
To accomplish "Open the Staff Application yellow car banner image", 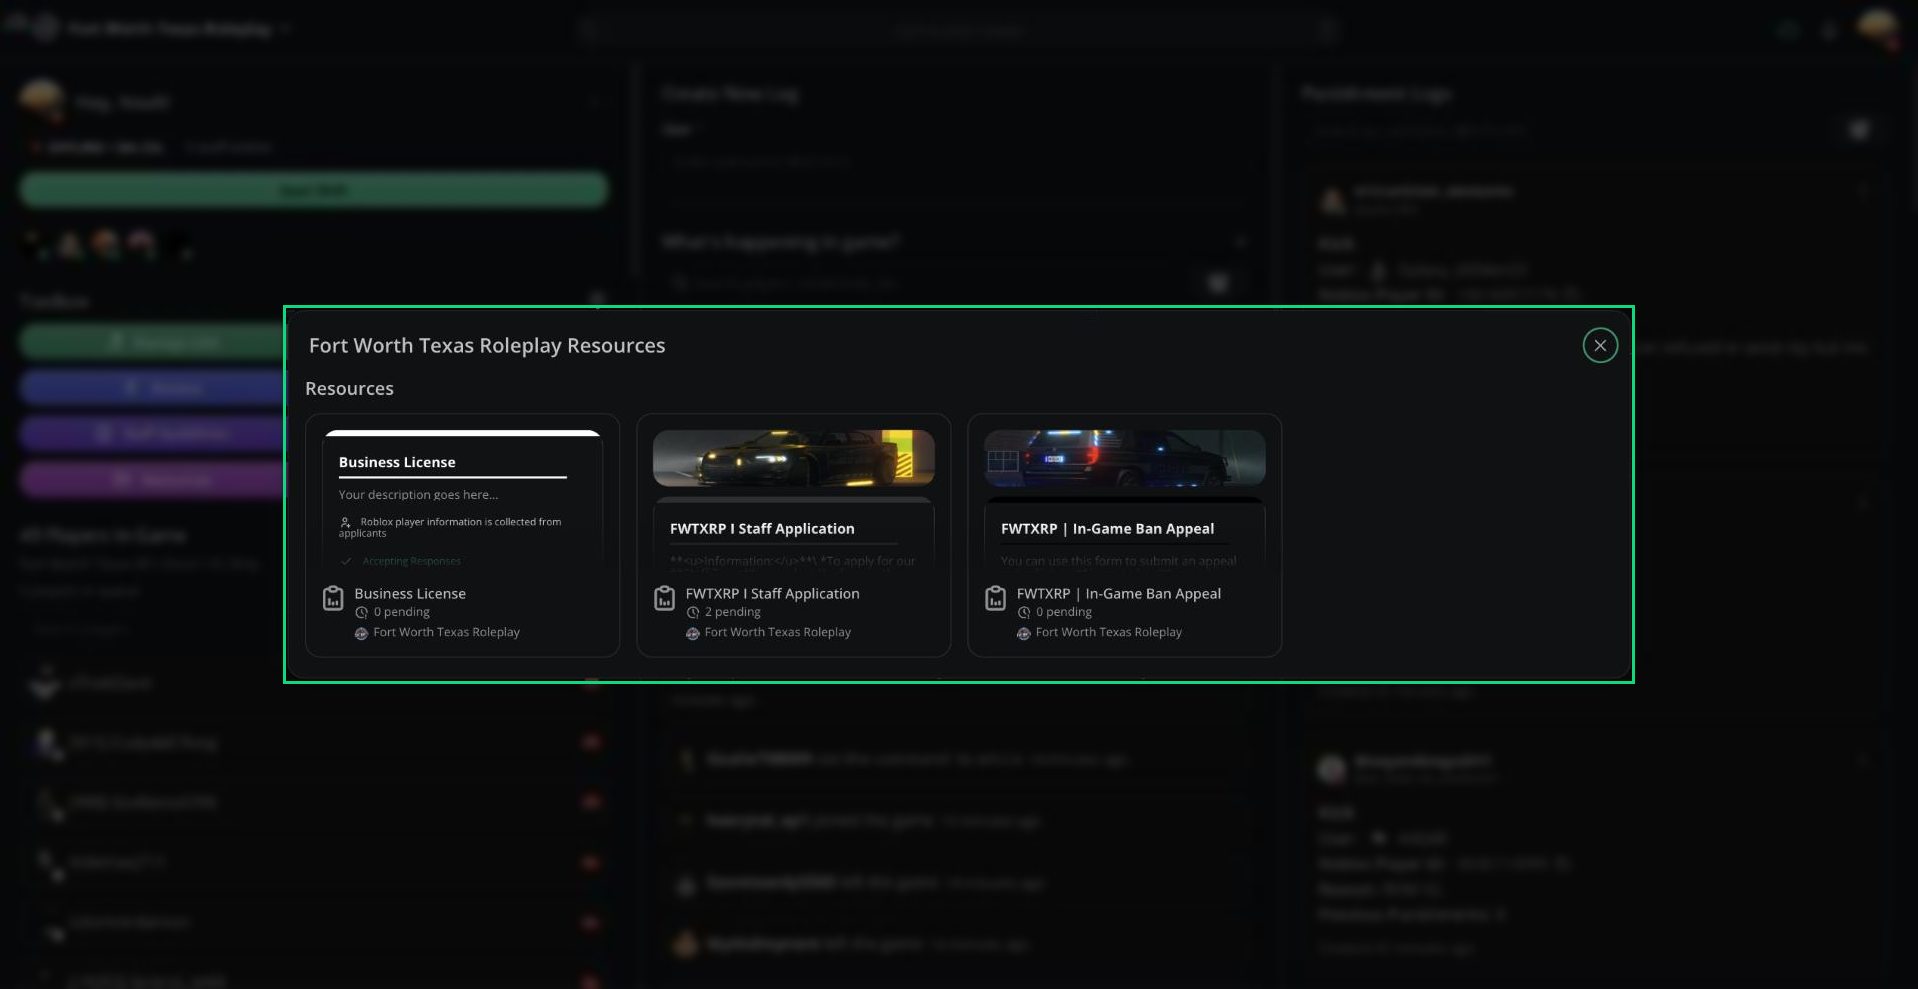I will pyautogui.click(x=793, y=458).
